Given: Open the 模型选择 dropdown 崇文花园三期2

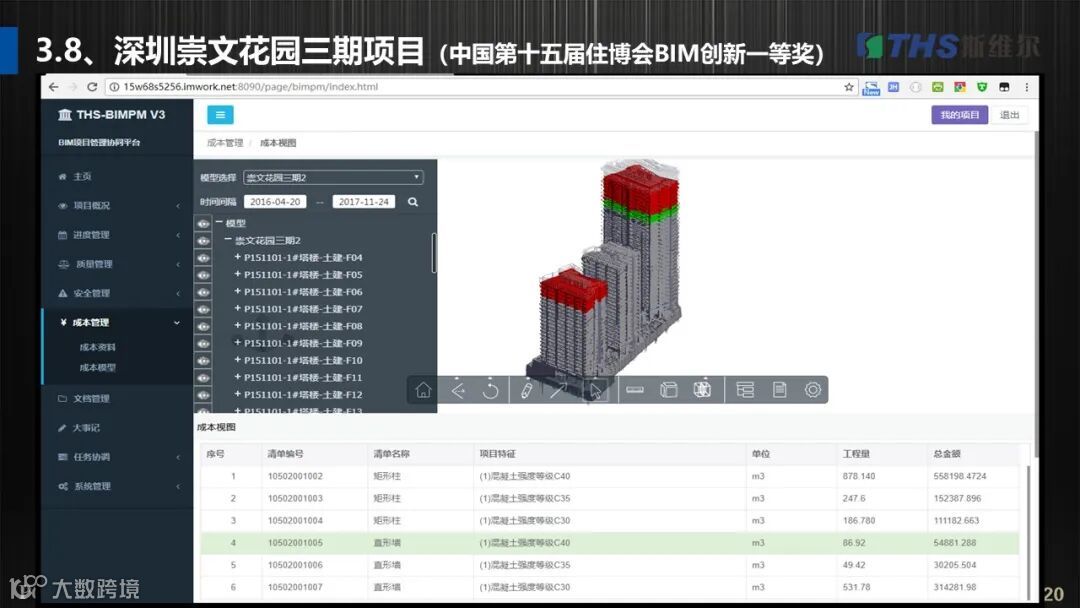Looking at the screenshot, I should [333, 178].
